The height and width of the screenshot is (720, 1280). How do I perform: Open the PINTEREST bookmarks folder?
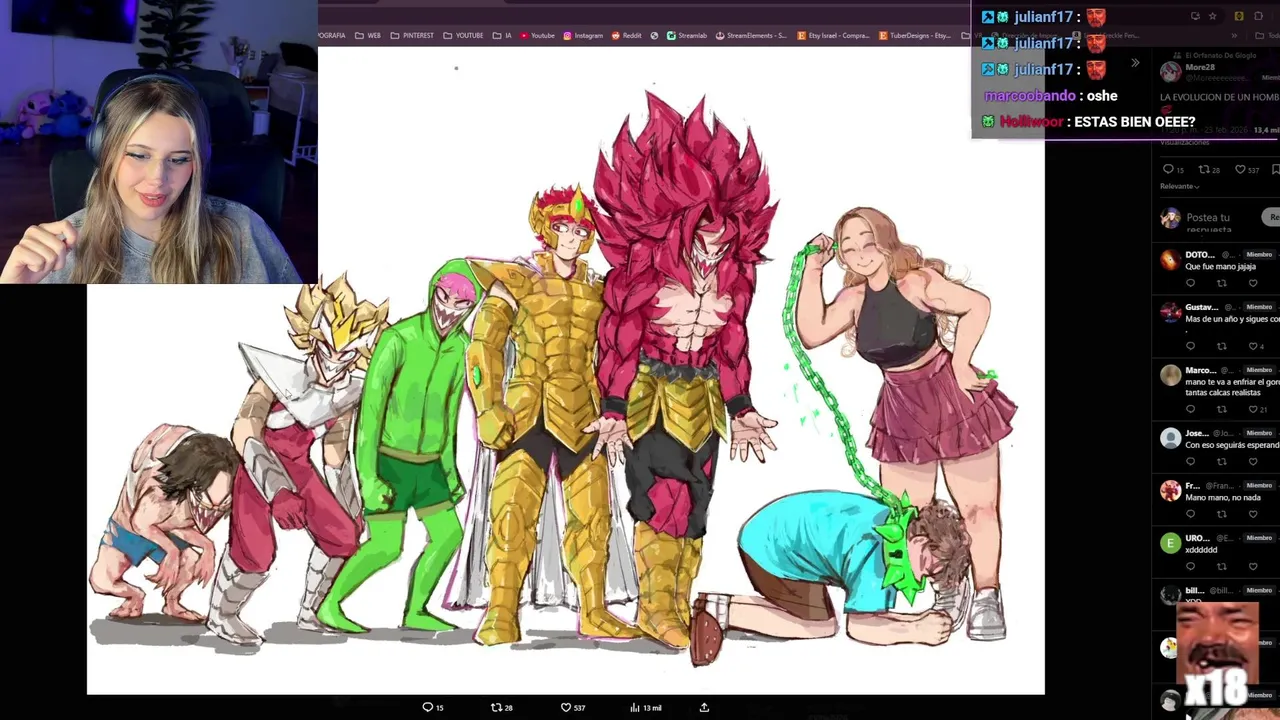point(412,36)
